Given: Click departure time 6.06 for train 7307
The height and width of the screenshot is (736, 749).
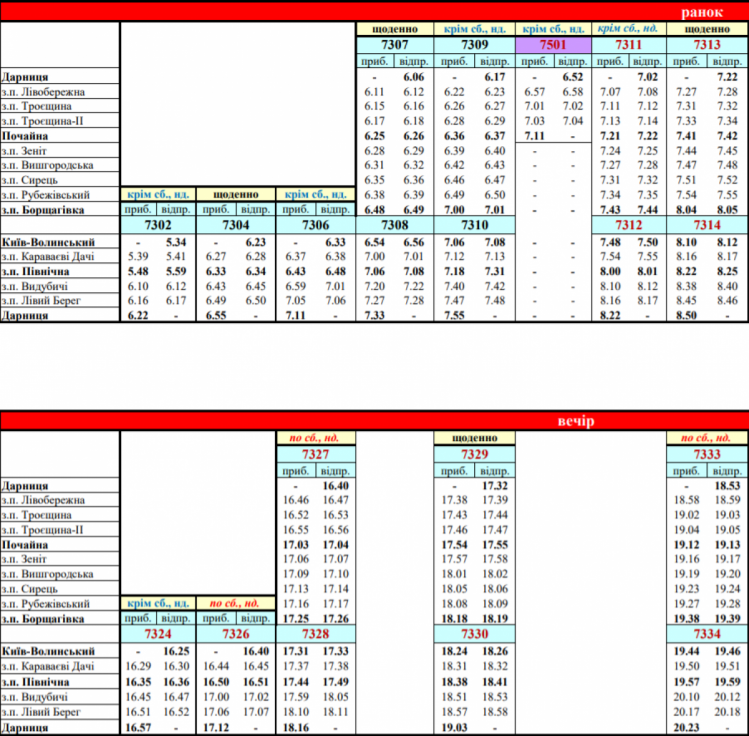Looking at the screenshot, I should point(414,77).
